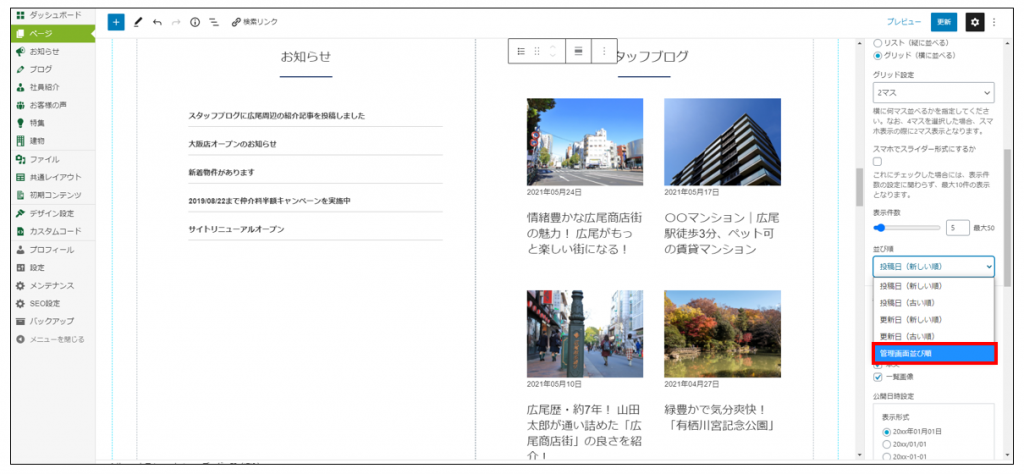Select the pencil edit tool in toolbar
Image resolution: width=1024 pixels, height=474 pixels.
pyautogui.click(x=138, y=21)
